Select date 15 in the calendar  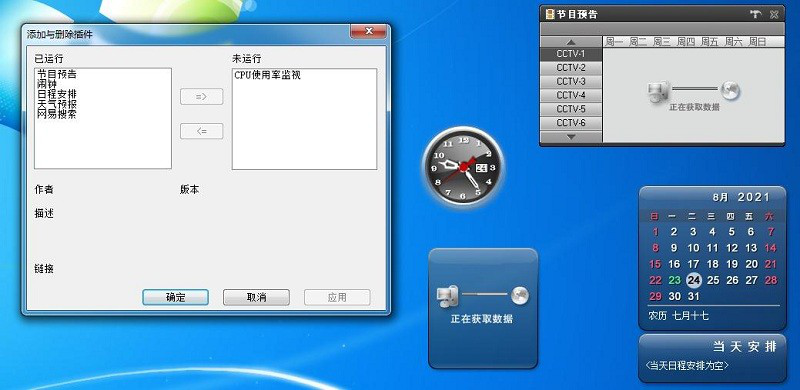click(x=655, y=264)
